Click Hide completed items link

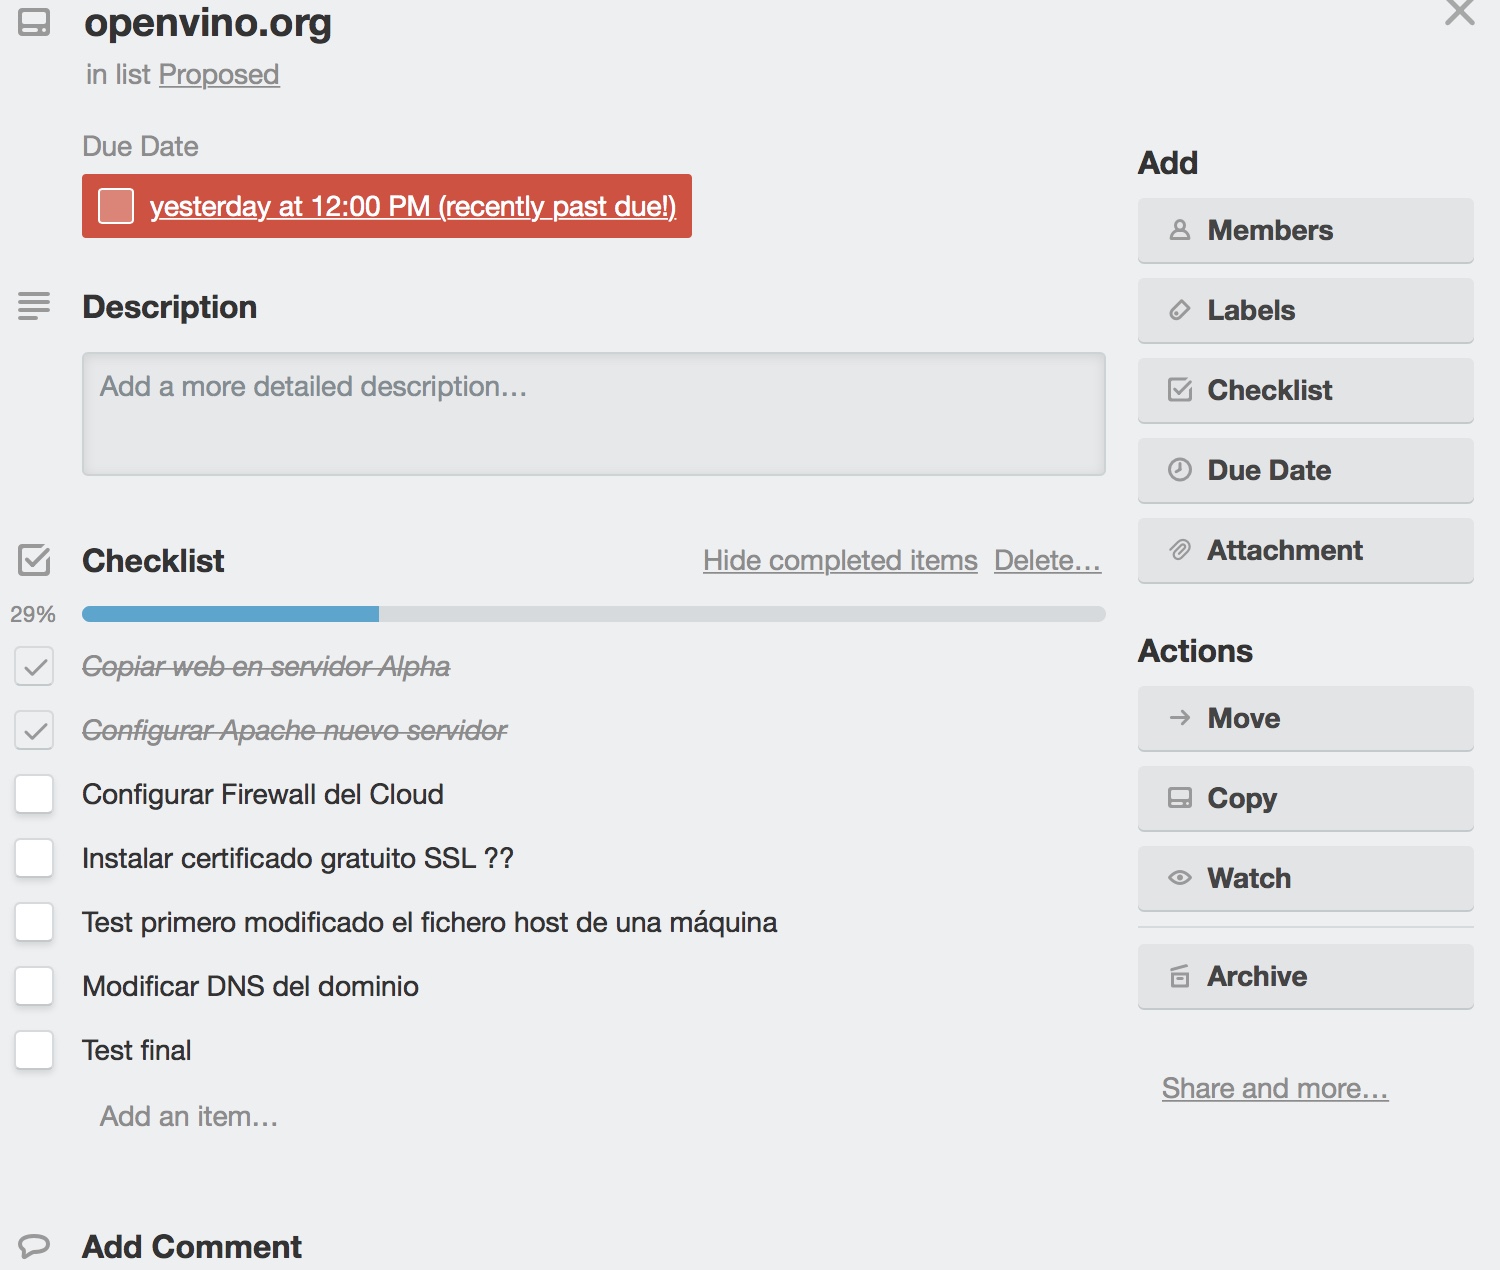840,560
